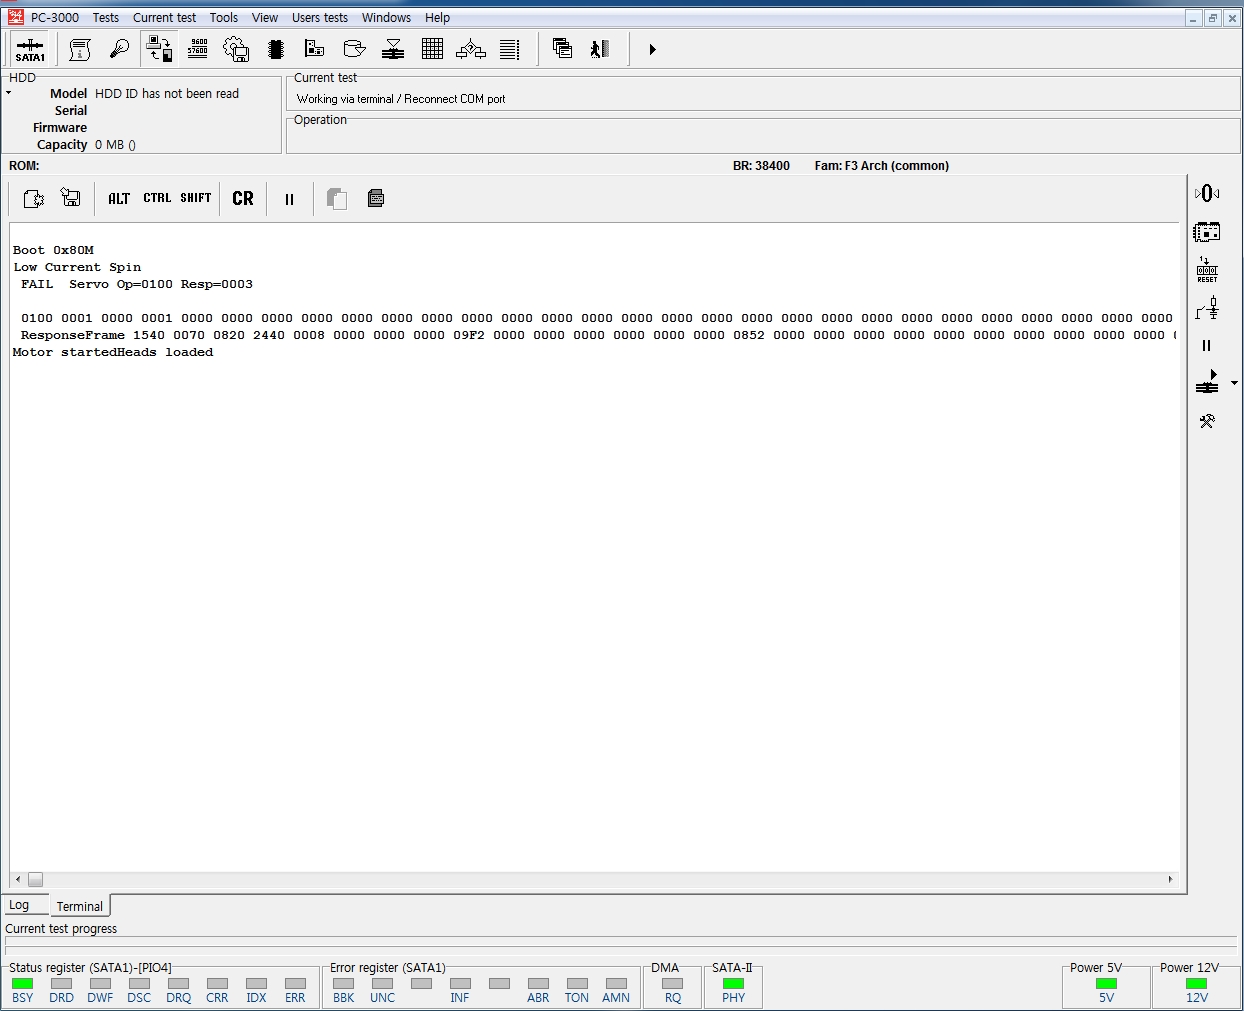Screen dimensions: 1244x1011
Task: Open the Users tests menu
Action: 320,17
